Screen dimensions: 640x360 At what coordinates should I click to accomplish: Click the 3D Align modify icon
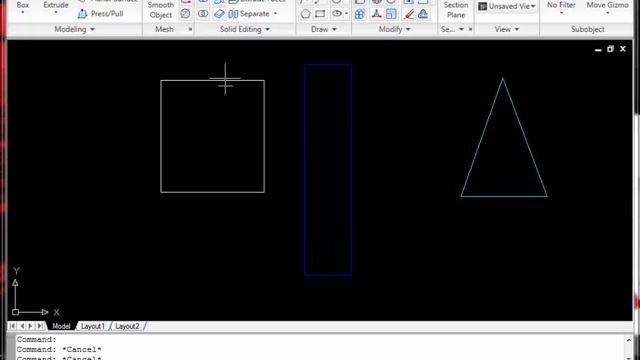pyautogui.click(x=376, y=14)
